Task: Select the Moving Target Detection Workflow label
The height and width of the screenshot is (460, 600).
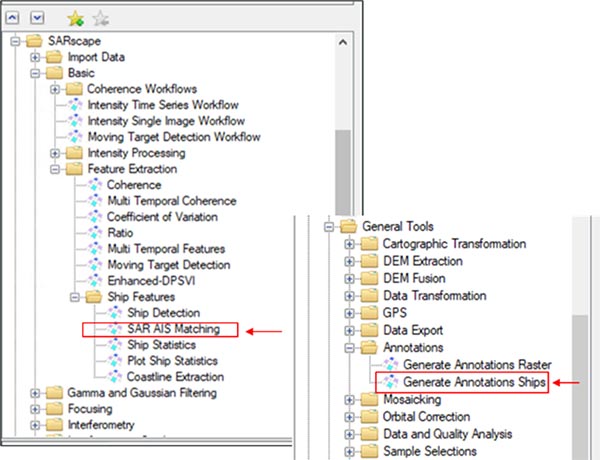Action: click(174, 137)
